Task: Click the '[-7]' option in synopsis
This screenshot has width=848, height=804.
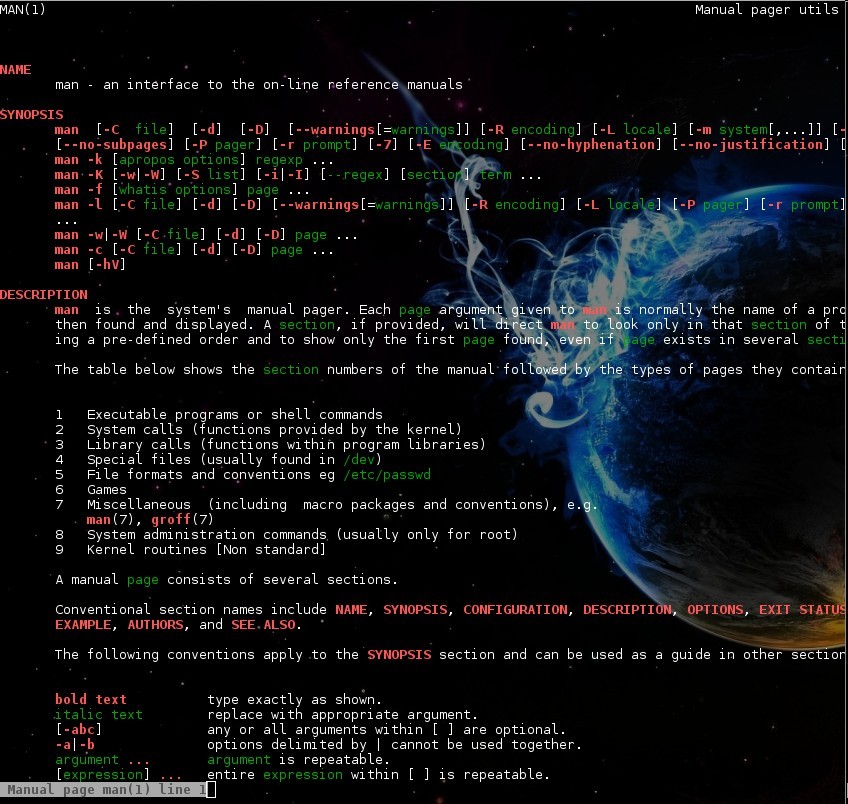Action: [x=383, y=145]
